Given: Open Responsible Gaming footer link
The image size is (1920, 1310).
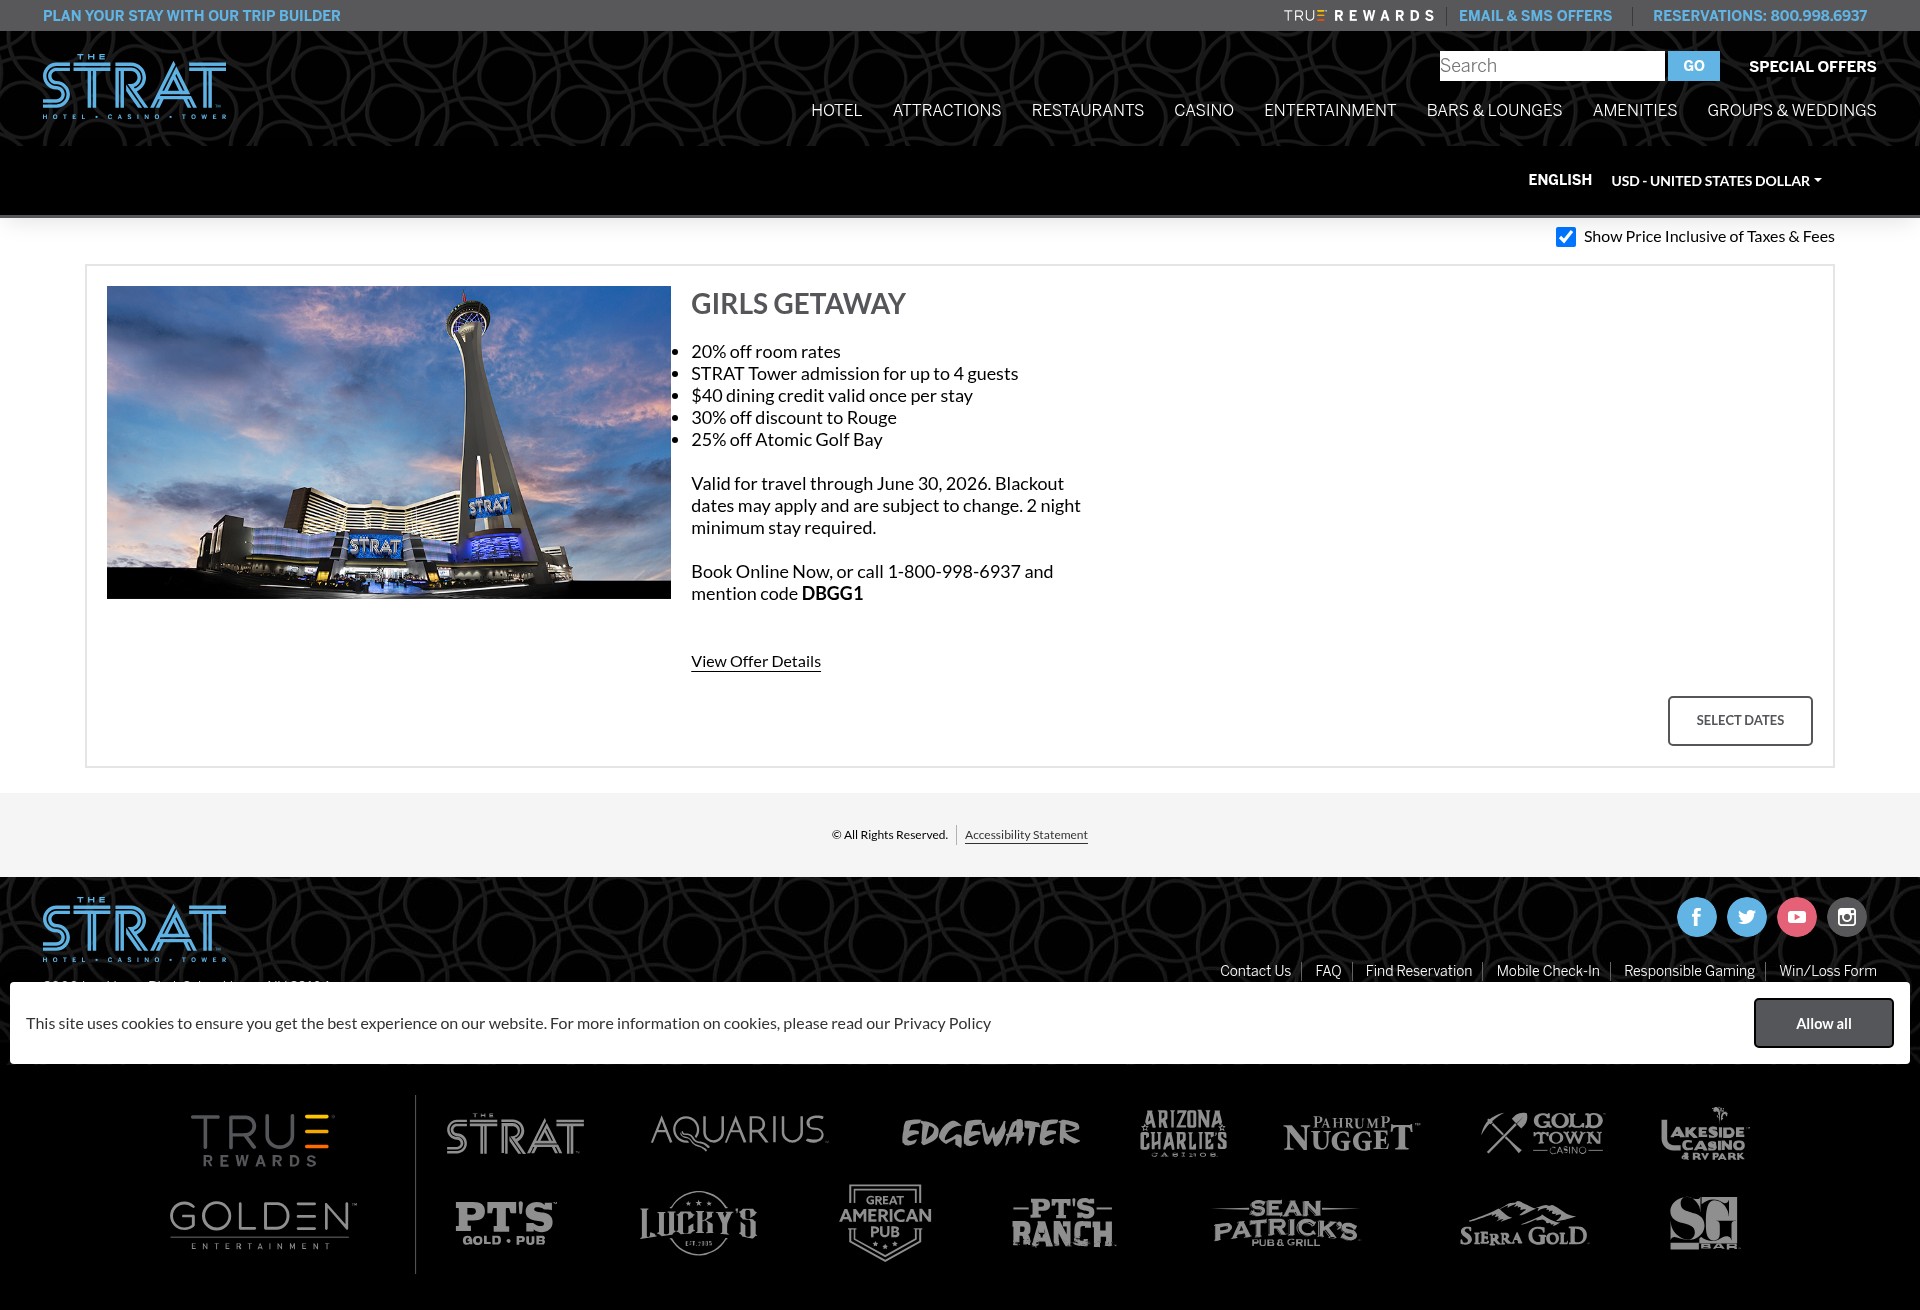Looking at the screenshot, I should (x=1689, y=971).
